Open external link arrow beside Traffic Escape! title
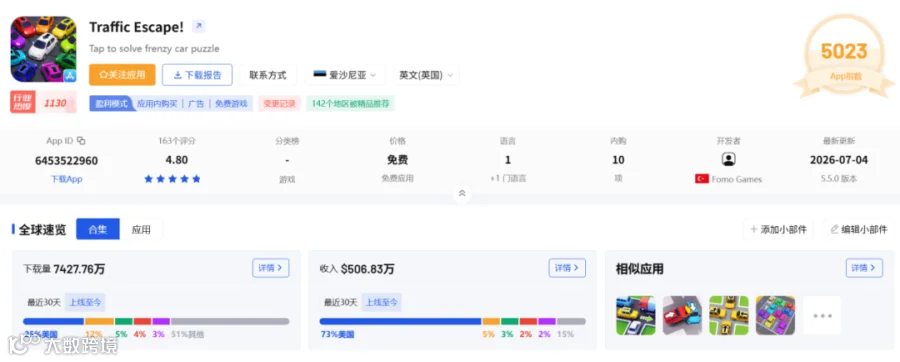This screenshot has height=362, width=900. 198,26
